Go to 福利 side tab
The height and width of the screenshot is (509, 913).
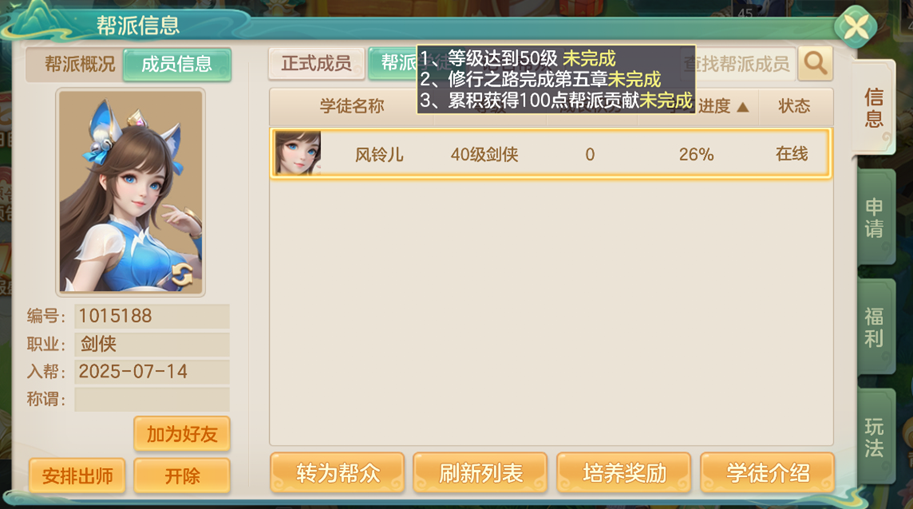[874, 327]
